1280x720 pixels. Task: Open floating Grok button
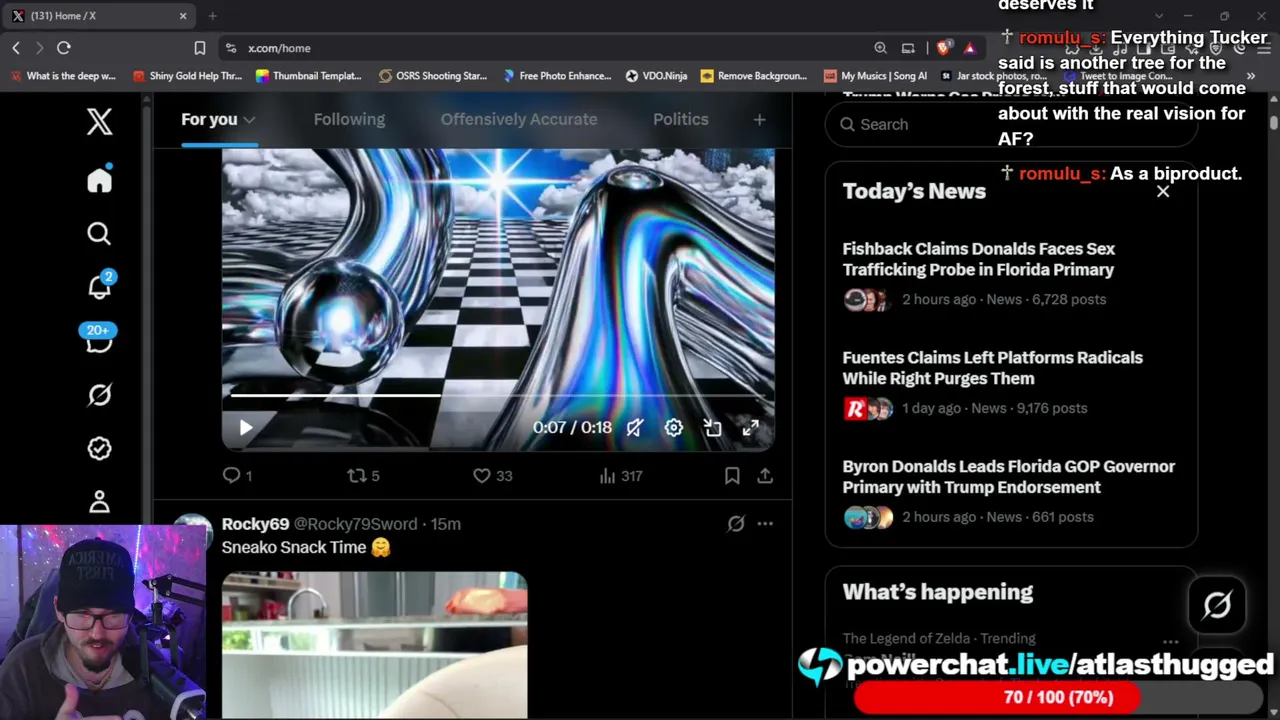pyautogui.click(x=1217, y=604)
